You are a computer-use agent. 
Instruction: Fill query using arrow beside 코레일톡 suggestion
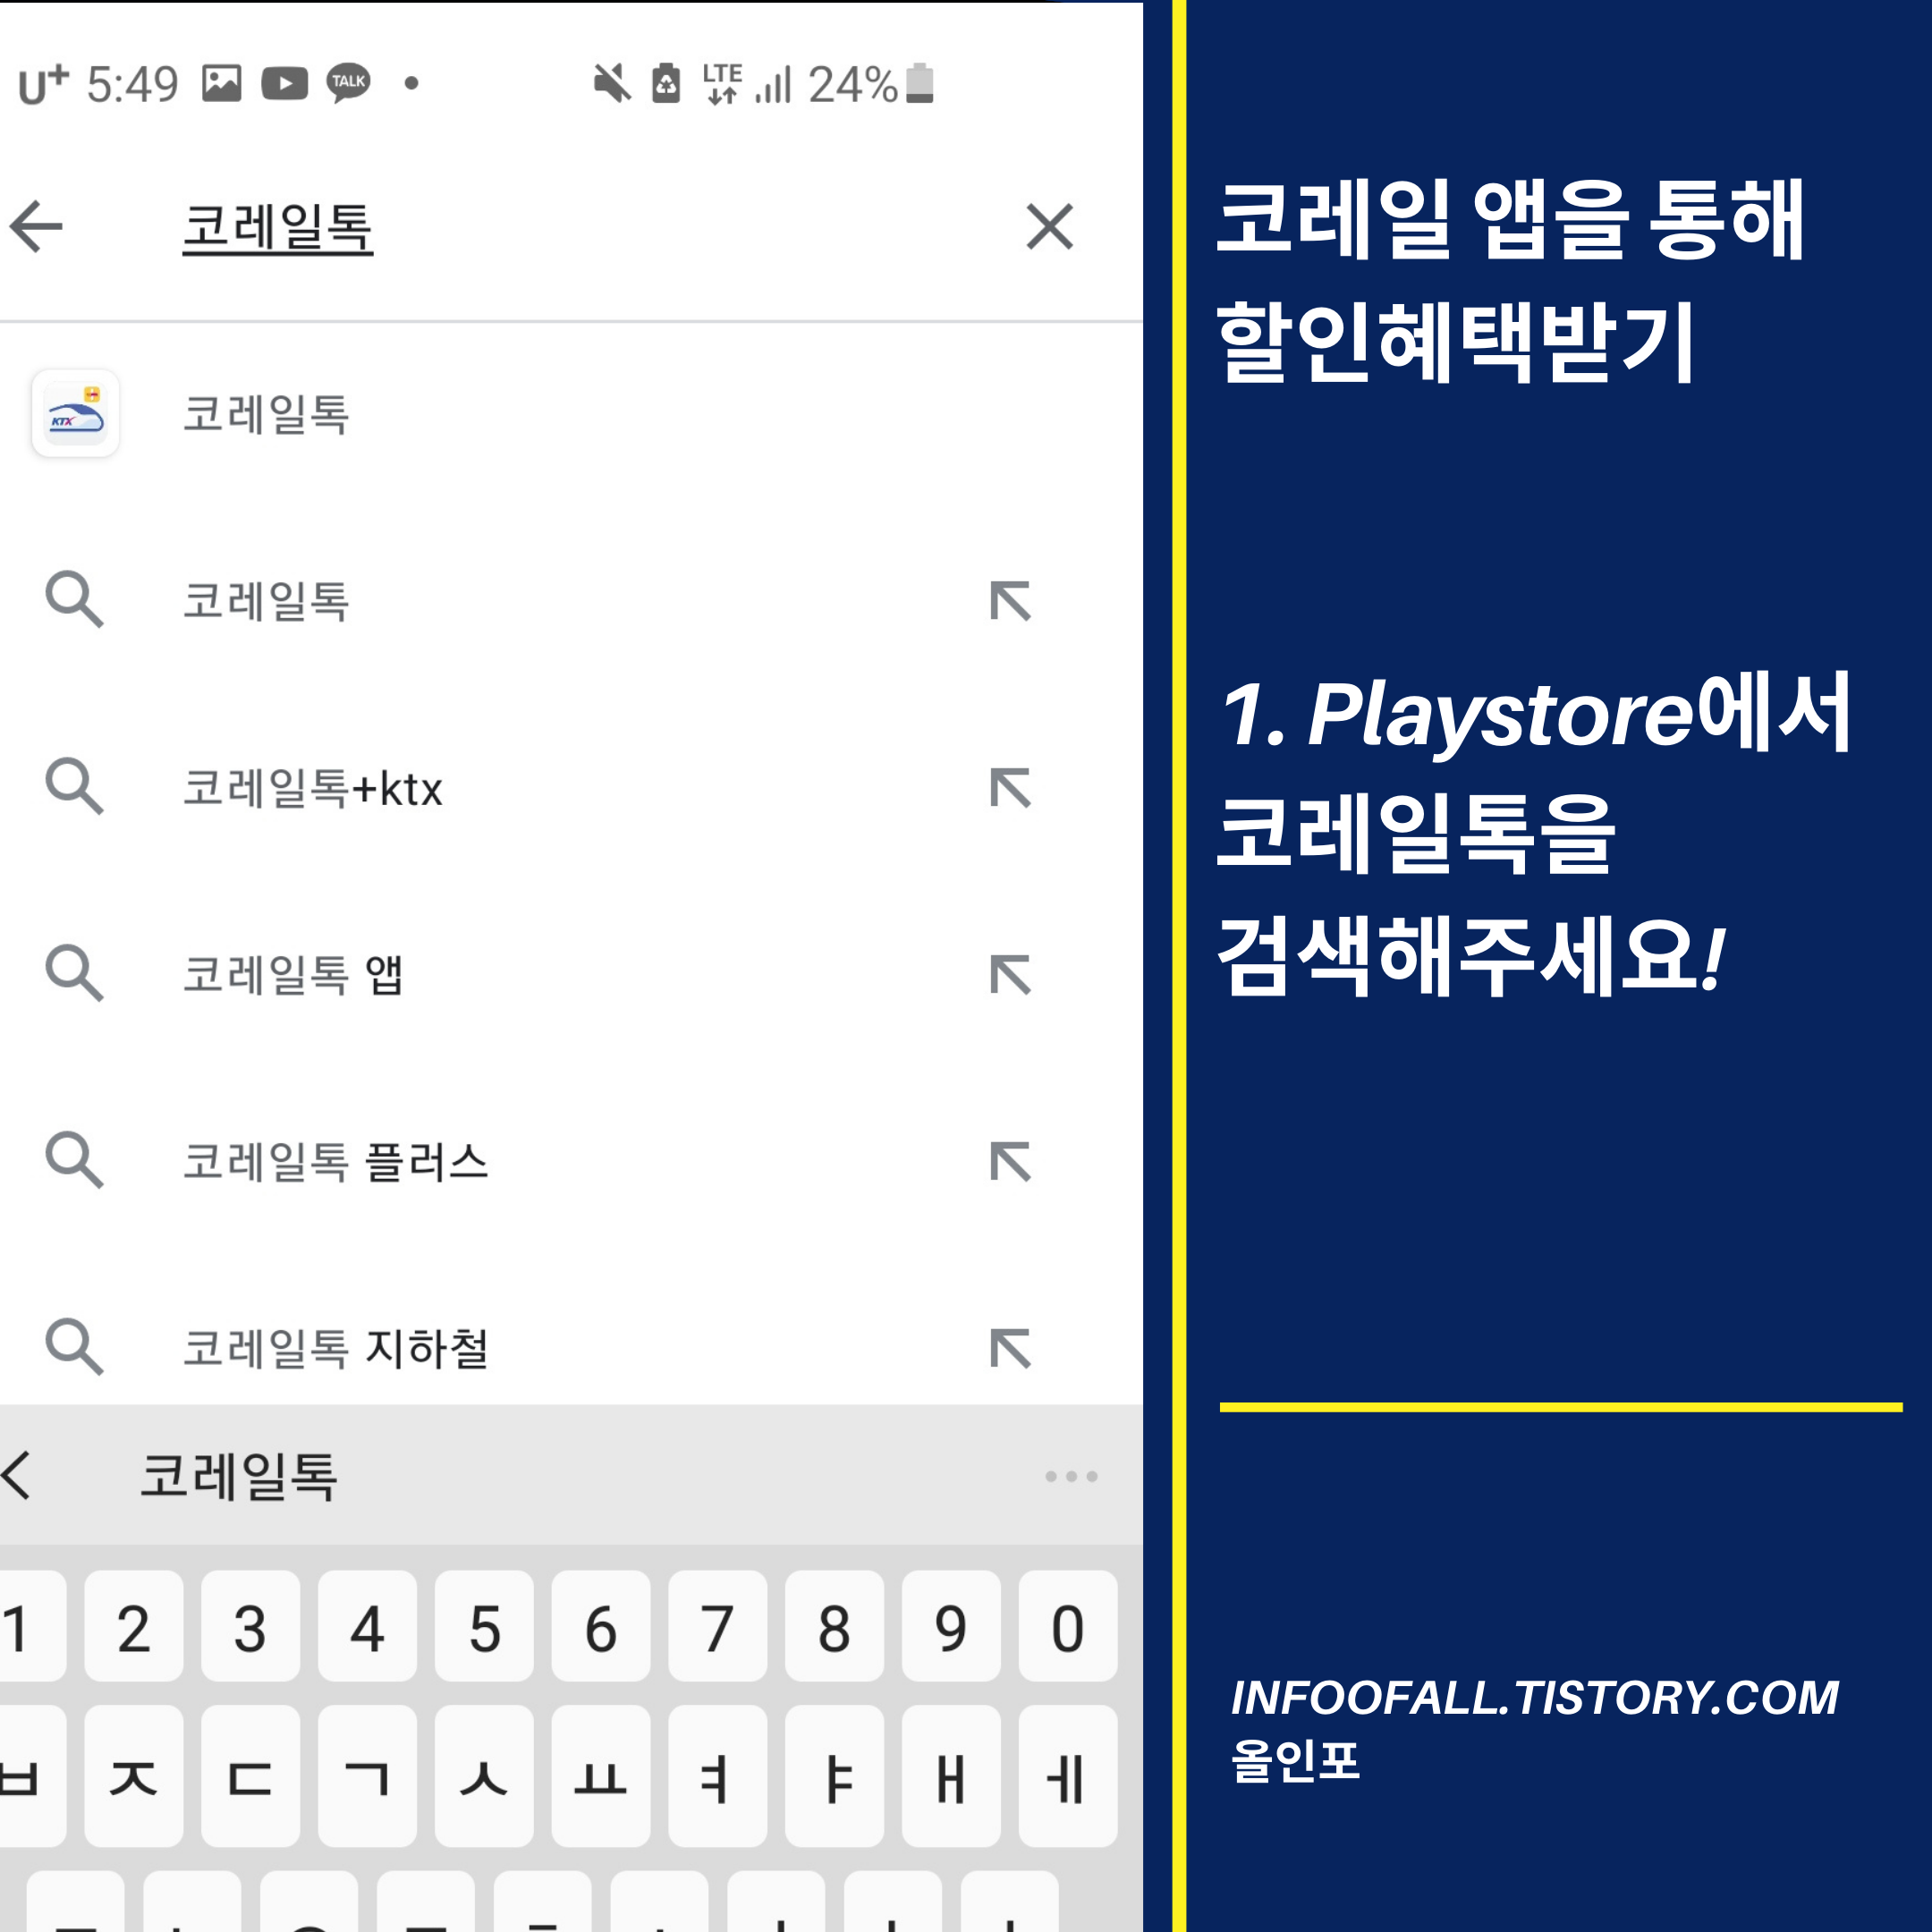[1010, 601]
